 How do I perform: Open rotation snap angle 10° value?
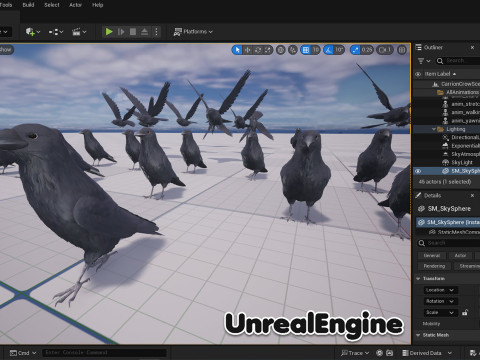(339, 50)
